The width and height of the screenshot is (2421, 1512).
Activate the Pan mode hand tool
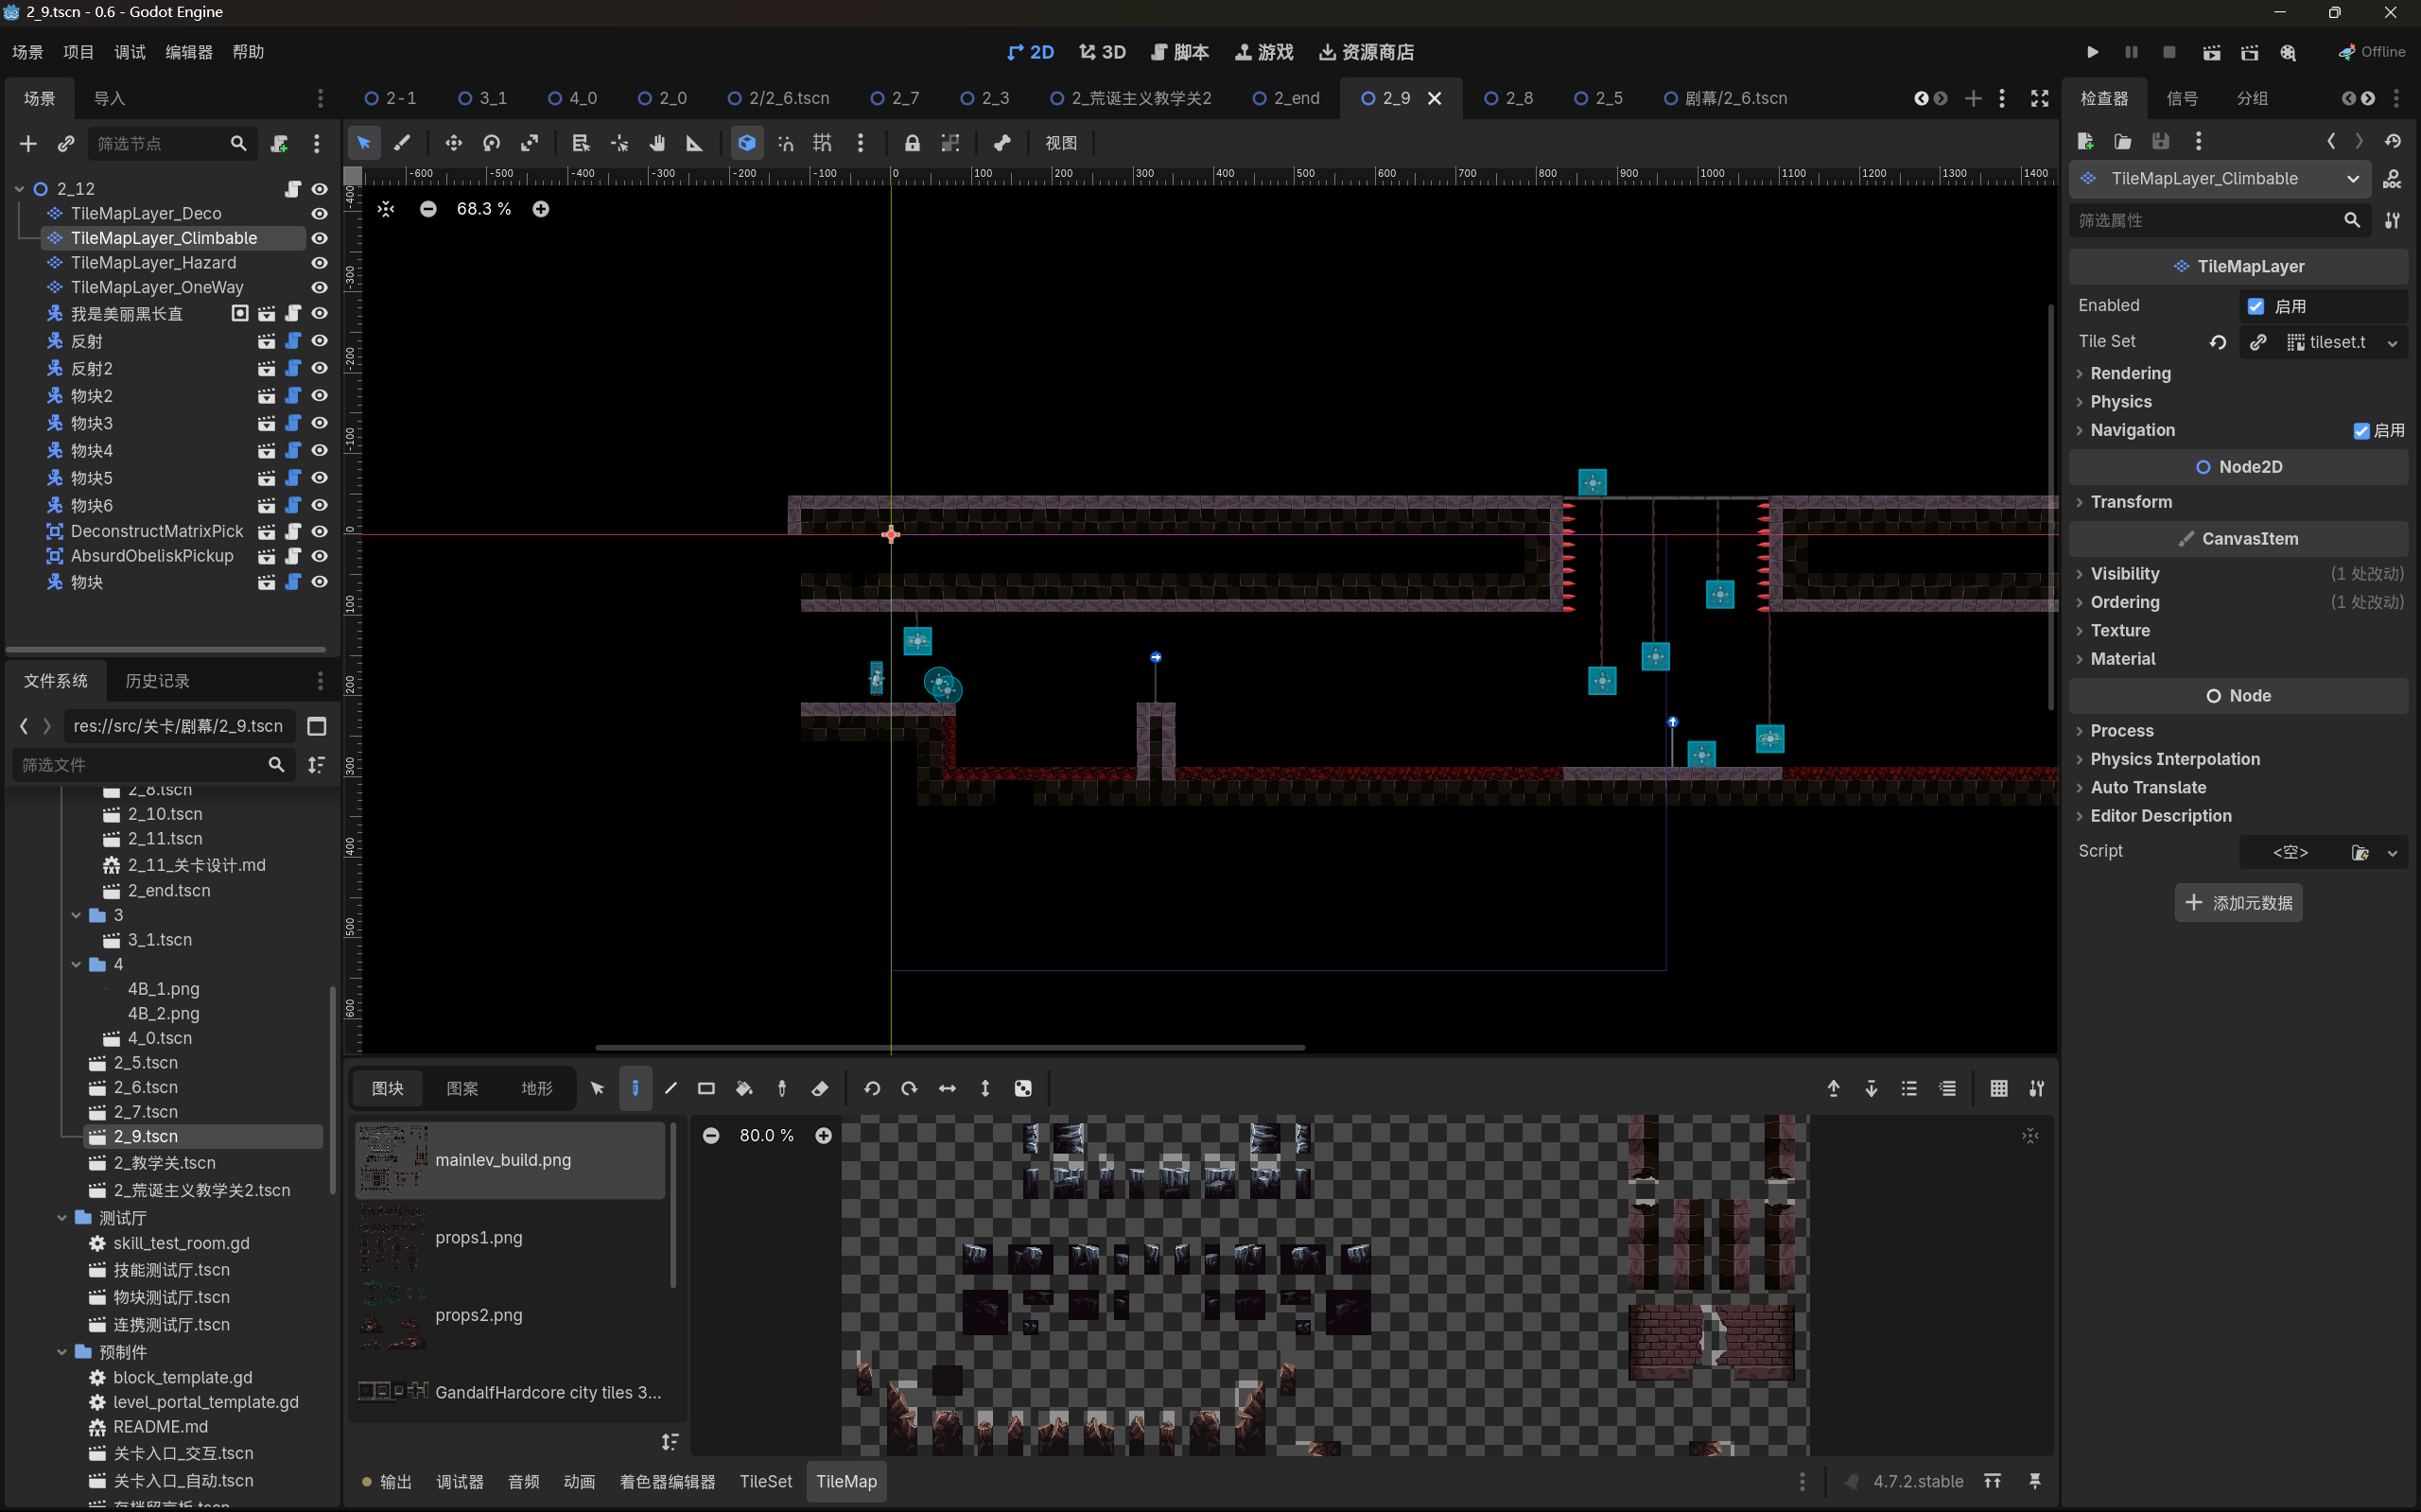(x=657, y=143)
